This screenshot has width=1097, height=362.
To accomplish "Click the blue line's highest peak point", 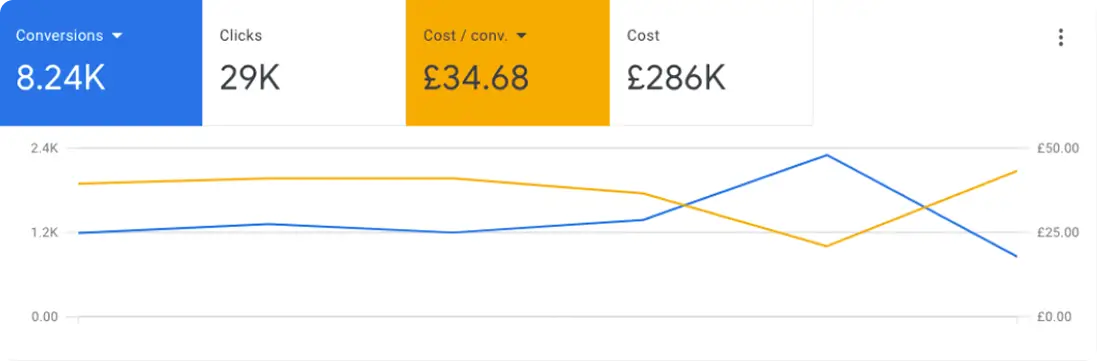I will point(827,155).
